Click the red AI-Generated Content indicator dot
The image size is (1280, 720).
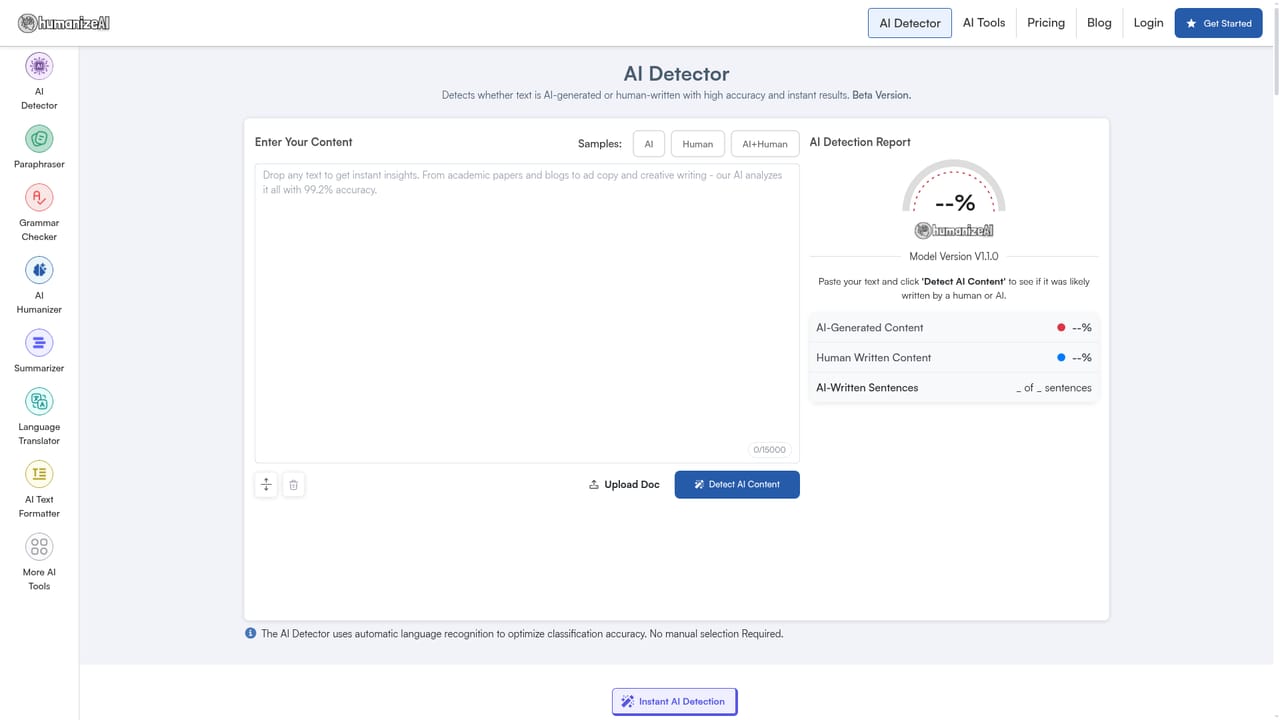coord(1061,328)
